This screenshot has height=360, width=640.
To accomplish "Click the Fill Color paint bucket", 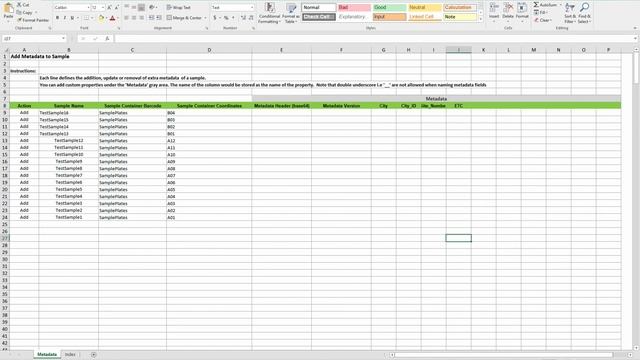I will [x=101, y=18].
